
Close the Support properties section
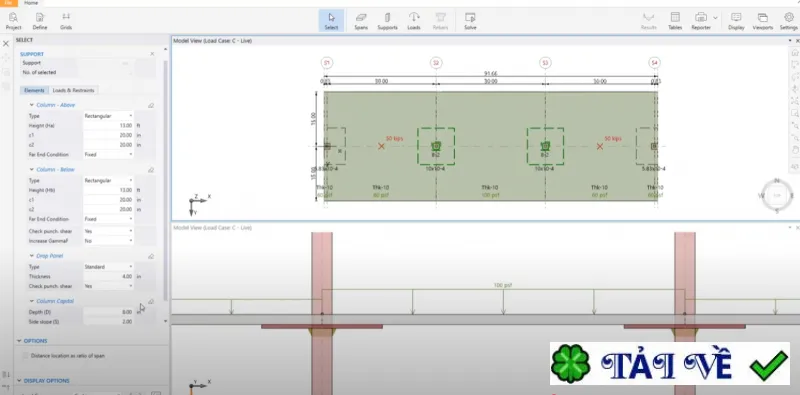[x=152, y=54]
